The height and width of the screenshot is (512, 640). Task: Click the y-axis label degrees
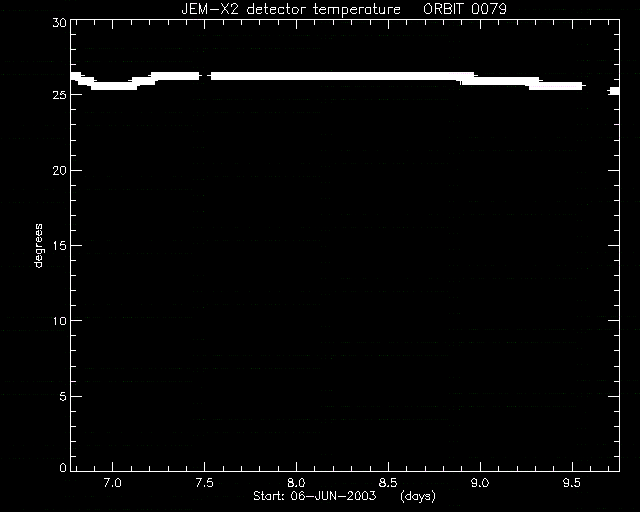[x=38, y=245]
